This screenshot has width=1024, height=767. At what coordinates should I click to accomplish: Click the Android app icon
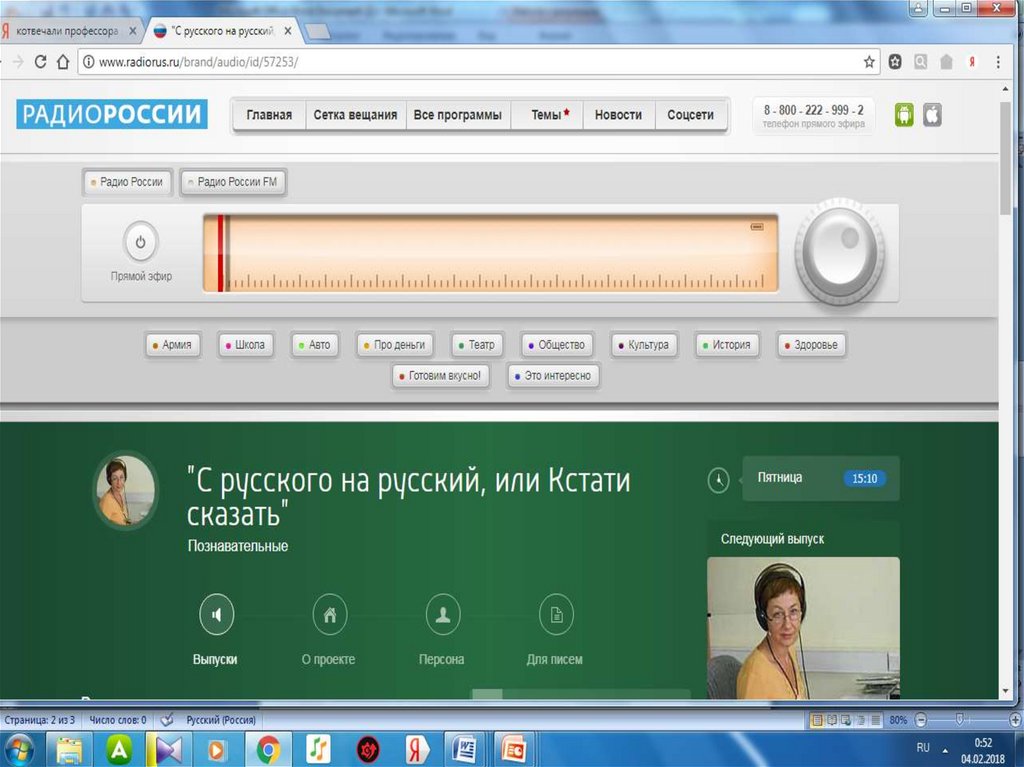tap(904, 115)
